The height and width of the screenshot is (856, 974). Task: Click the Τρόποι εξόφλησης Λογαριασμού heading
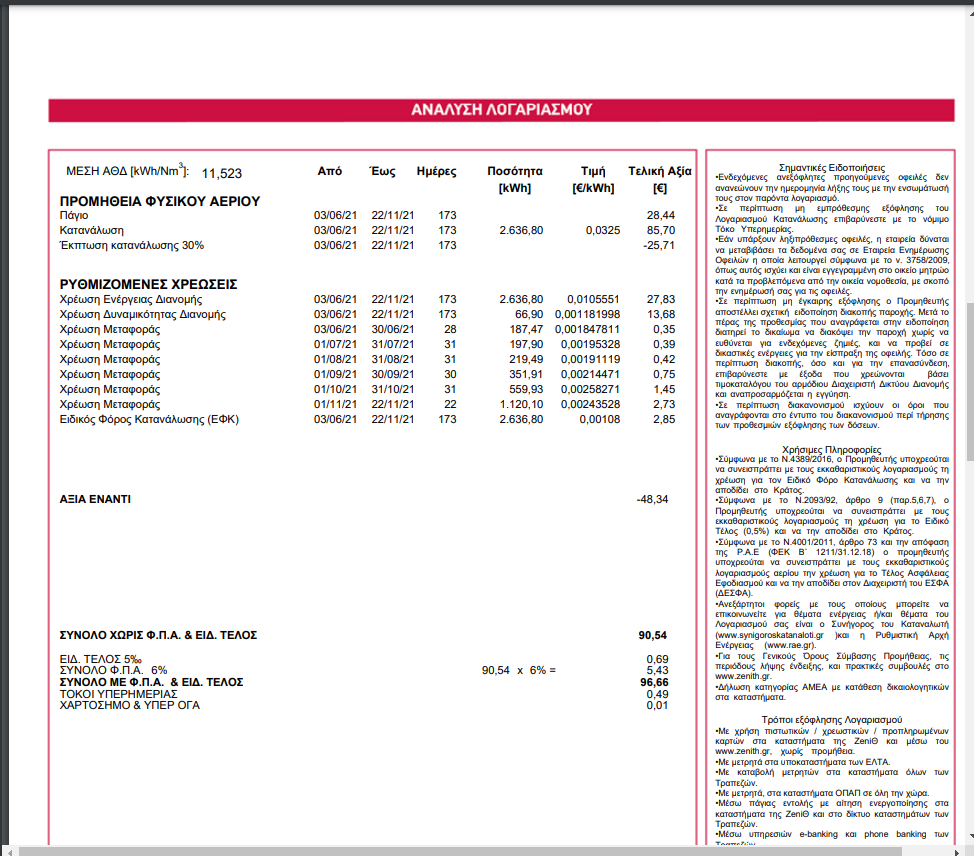832,720
